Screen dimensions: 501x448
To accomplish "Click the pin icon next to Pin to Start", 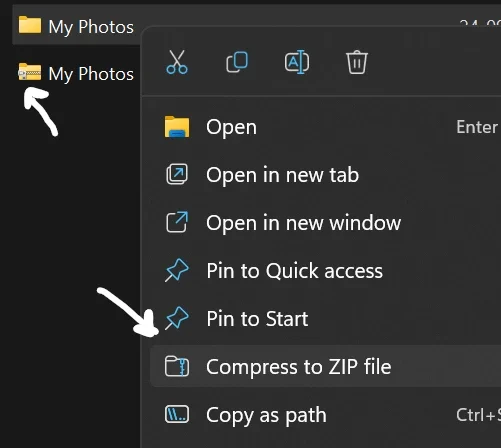I will point(177,318).
